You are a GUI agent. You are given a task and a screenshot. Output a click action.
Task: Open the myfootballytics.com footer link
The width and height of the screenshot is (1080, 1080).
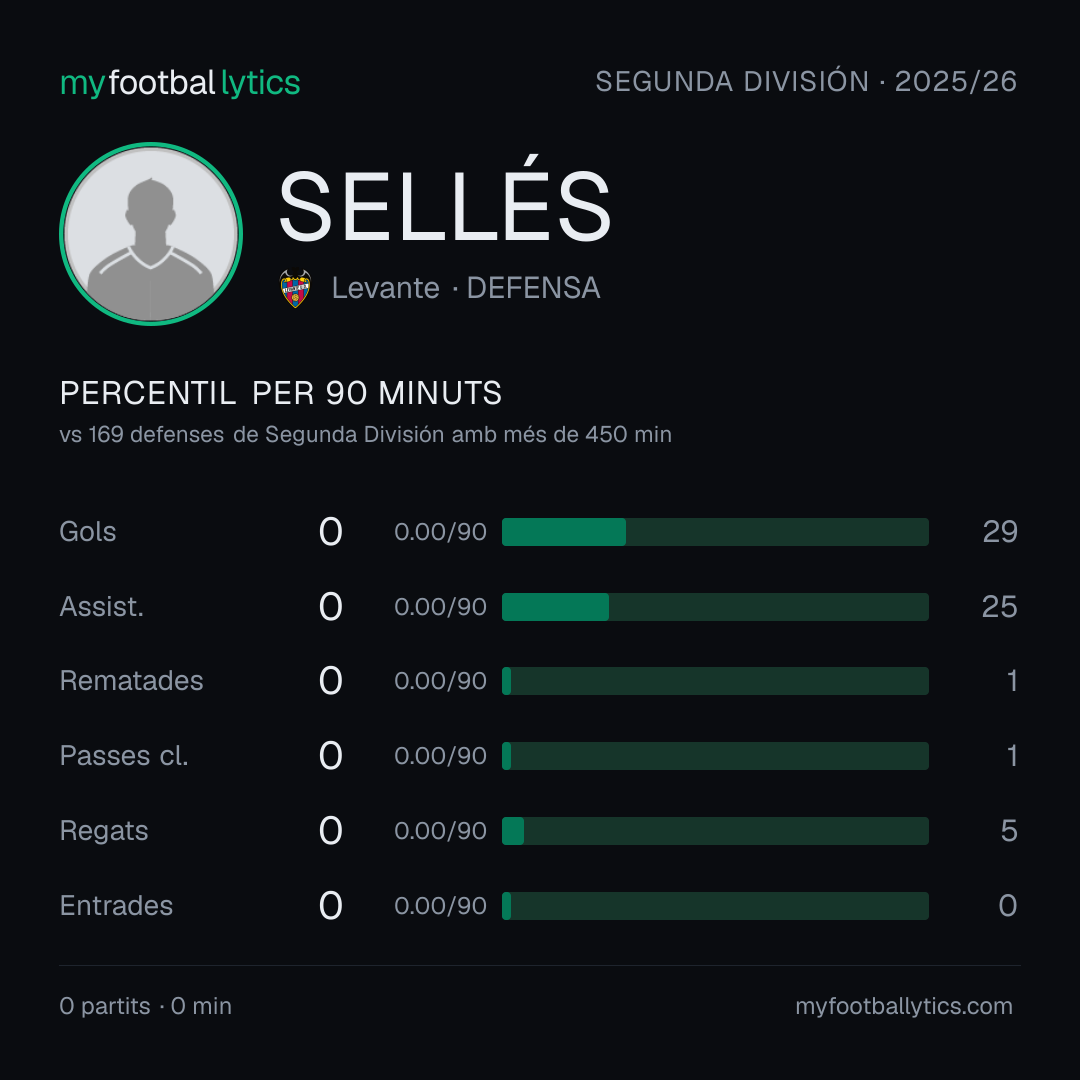point(904,1006)
